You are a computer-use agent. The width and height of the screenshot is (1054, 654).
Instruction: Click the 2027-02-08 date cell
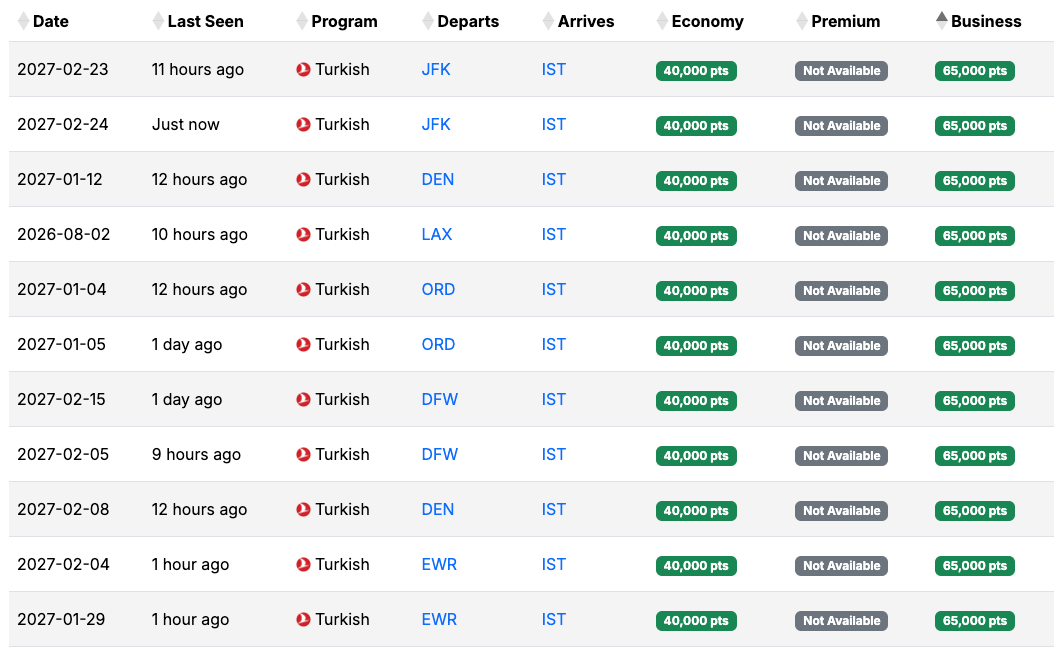coord(63,510)
